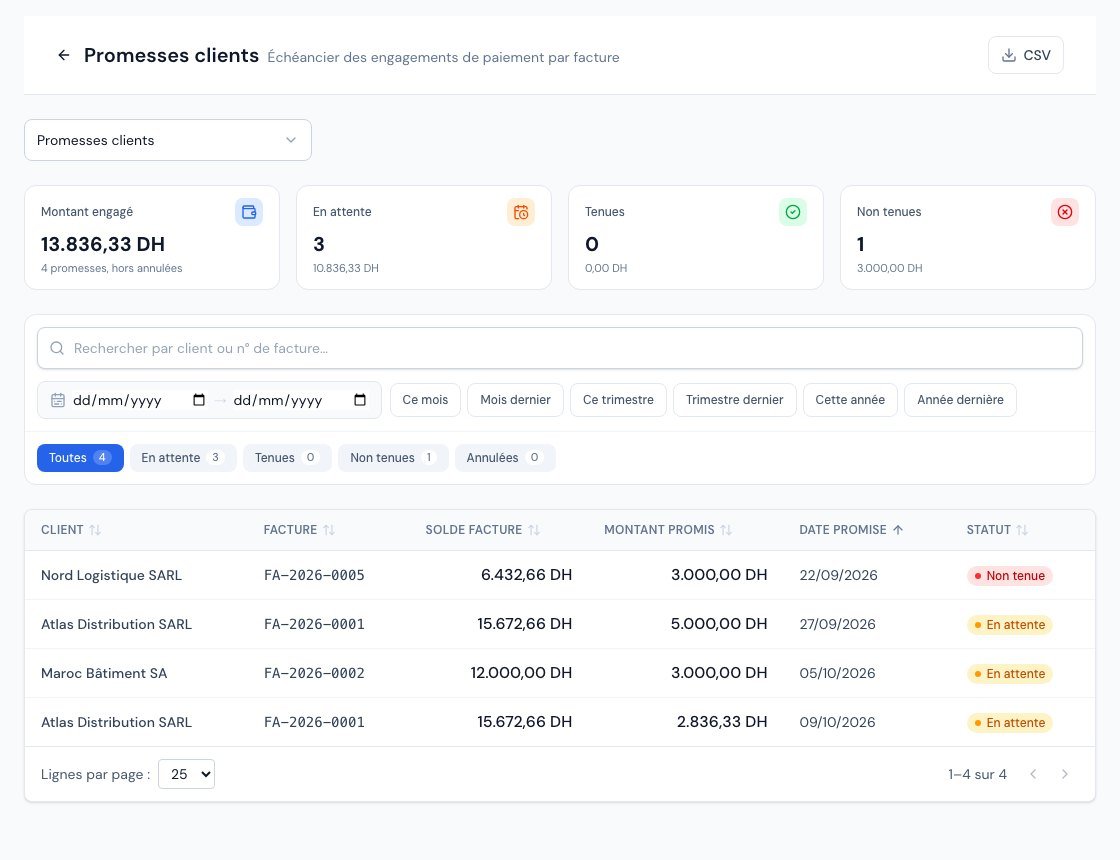Sort by Client column sort icon
Image resolution: width=1120 pixels, height=860 pixels.
95,530
